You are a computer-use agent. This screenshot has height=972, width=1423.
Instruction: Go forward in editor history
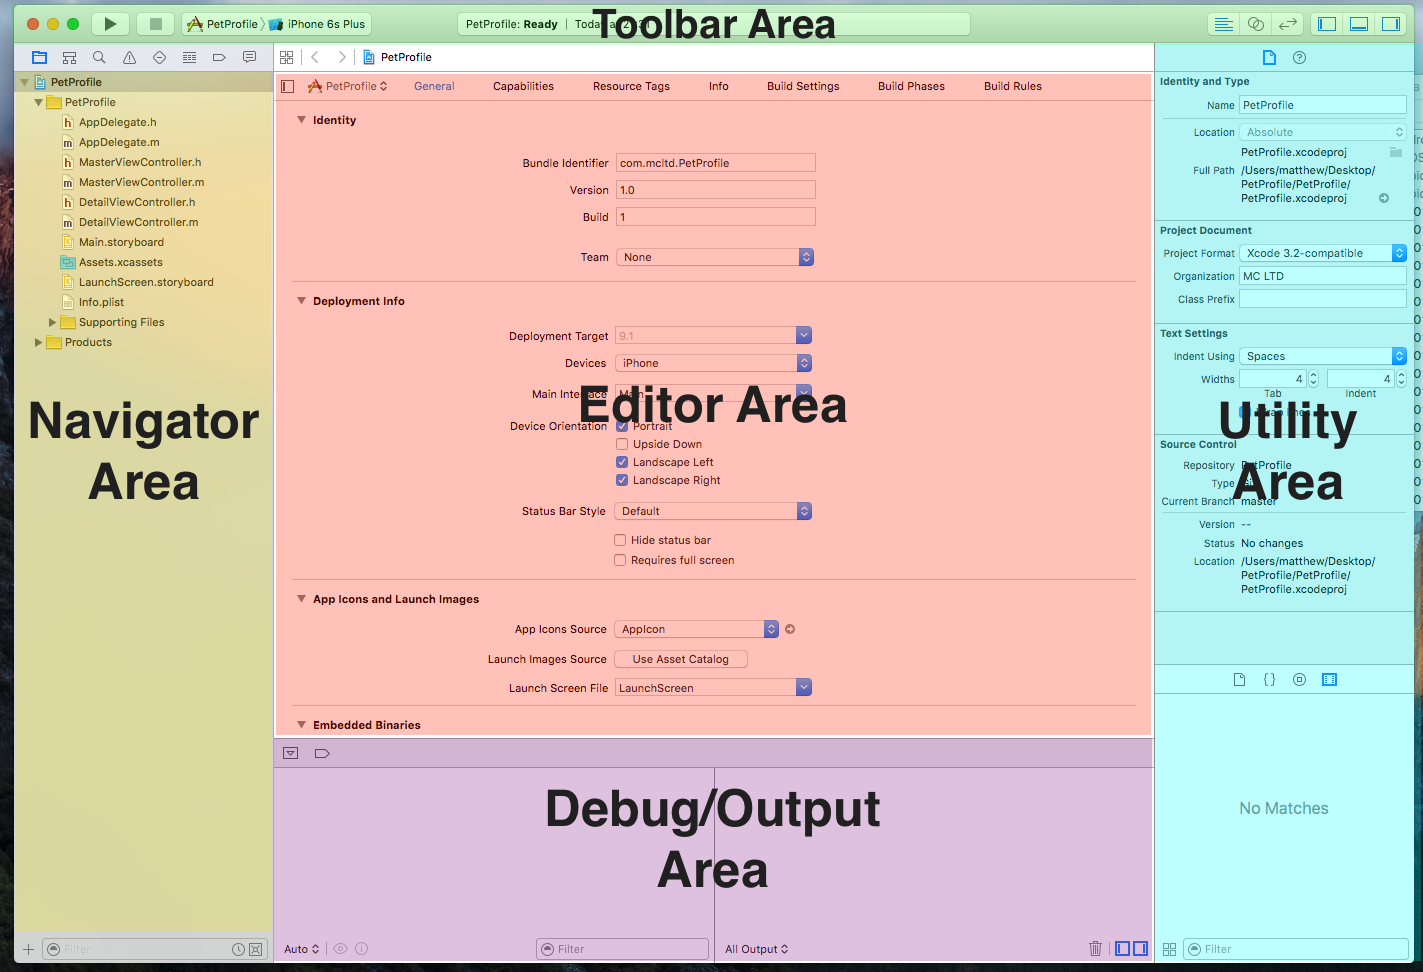[x=342, y=58]
